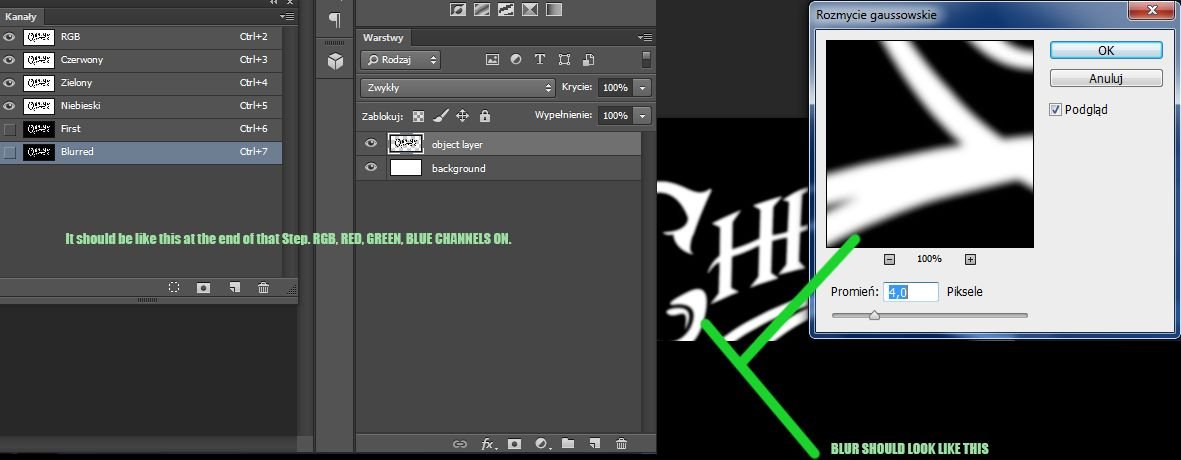Filter layers by adjustment layer icon
Screen dimensions: 1181x460
516,59
